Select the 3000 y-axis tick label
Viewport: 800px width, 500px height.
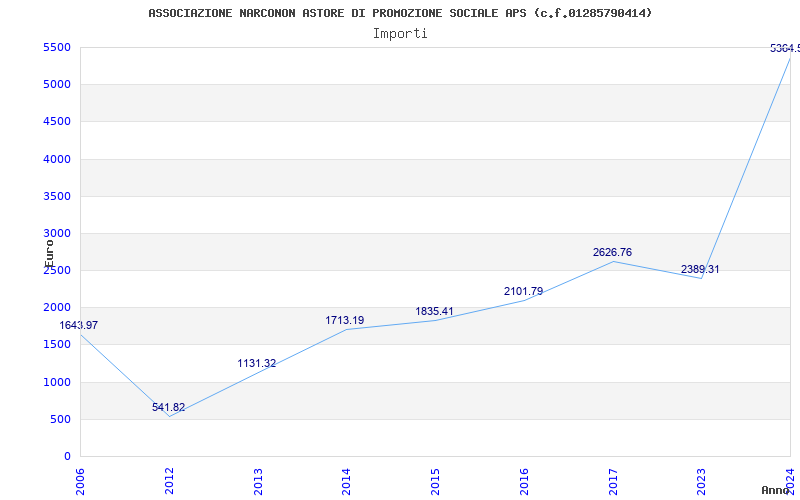(x=56, y=233)
